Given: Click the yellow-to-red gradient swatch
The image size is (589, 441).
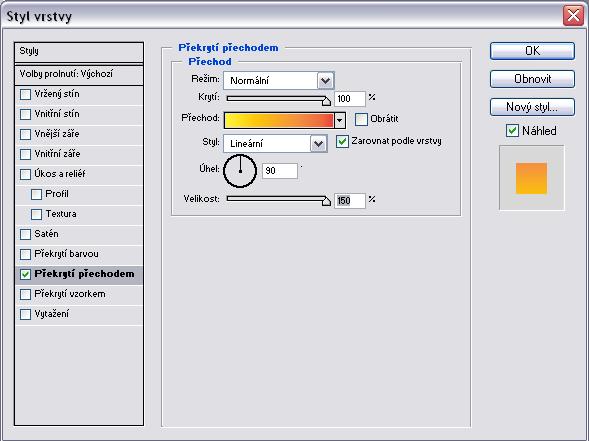Looking at the screenshot, I should click(x=279, y=121).
